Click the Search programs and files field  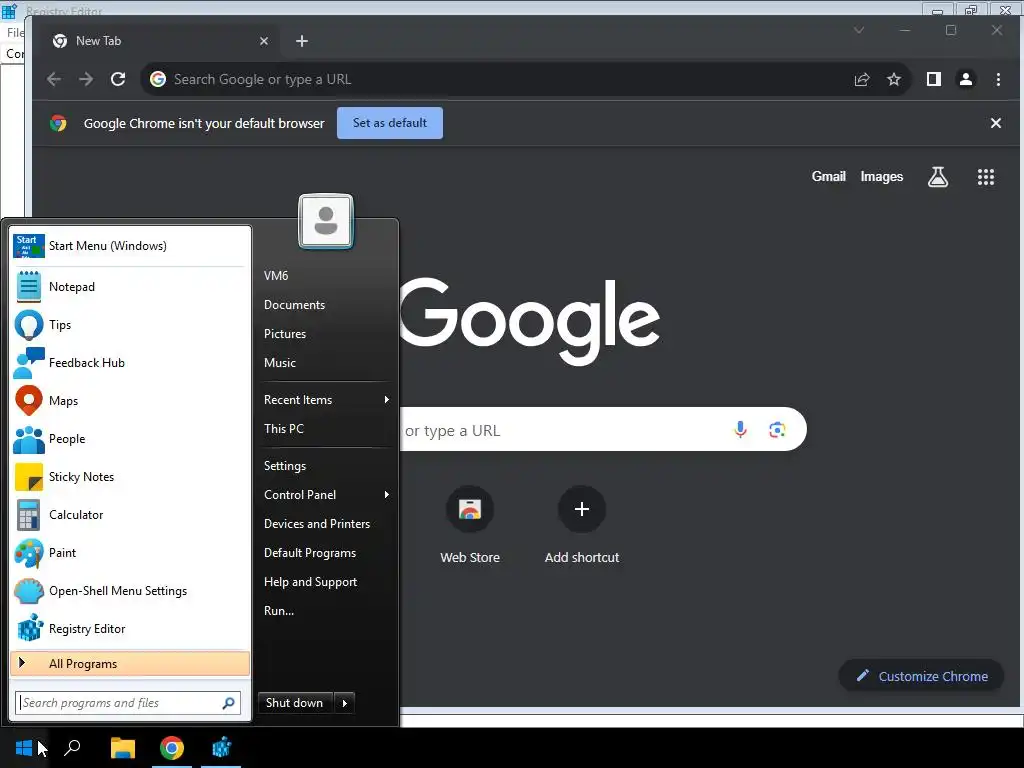pos(119,703)
